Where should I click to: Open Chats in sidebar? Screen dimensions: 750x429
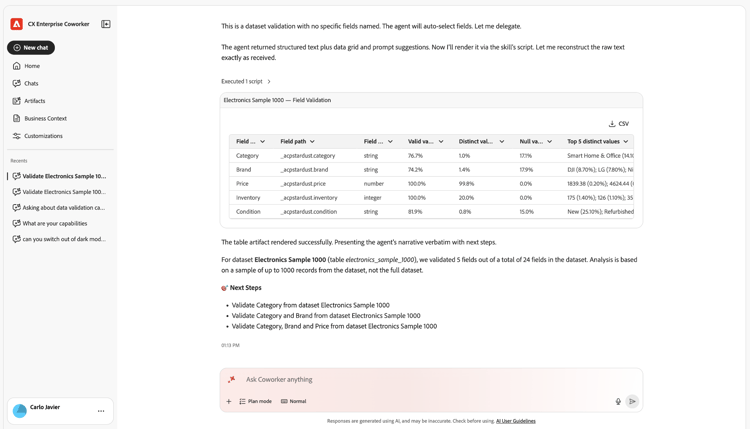point(31,83)
